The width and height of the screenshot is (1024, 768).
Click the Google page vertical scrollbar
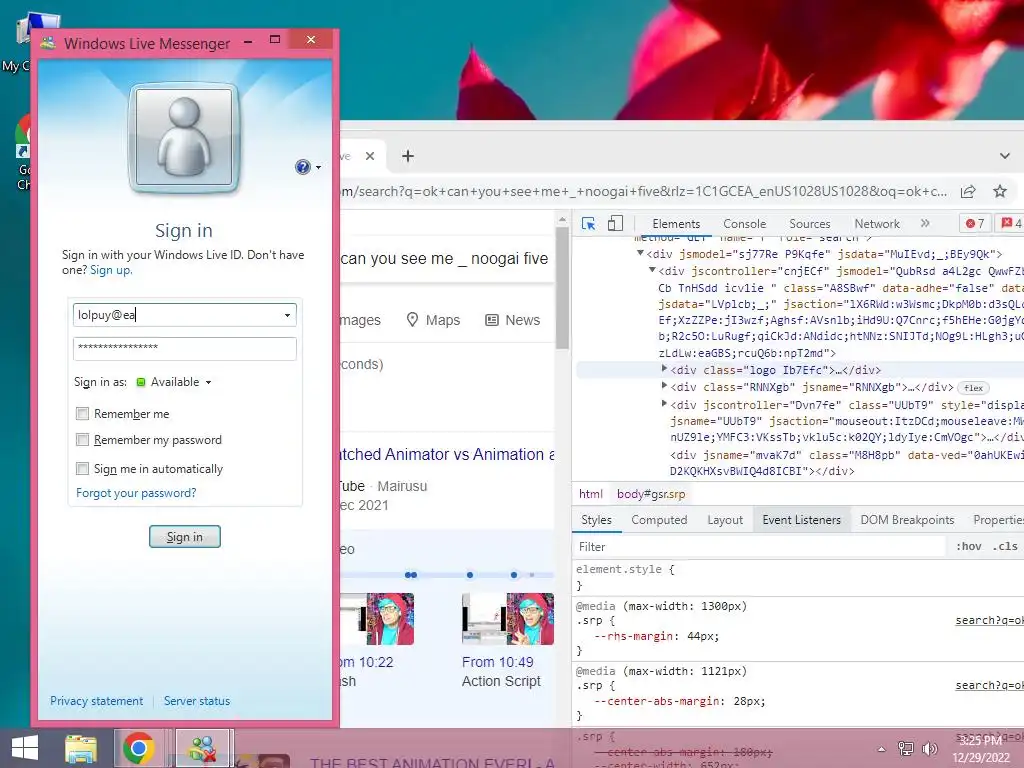pos(562,288)
